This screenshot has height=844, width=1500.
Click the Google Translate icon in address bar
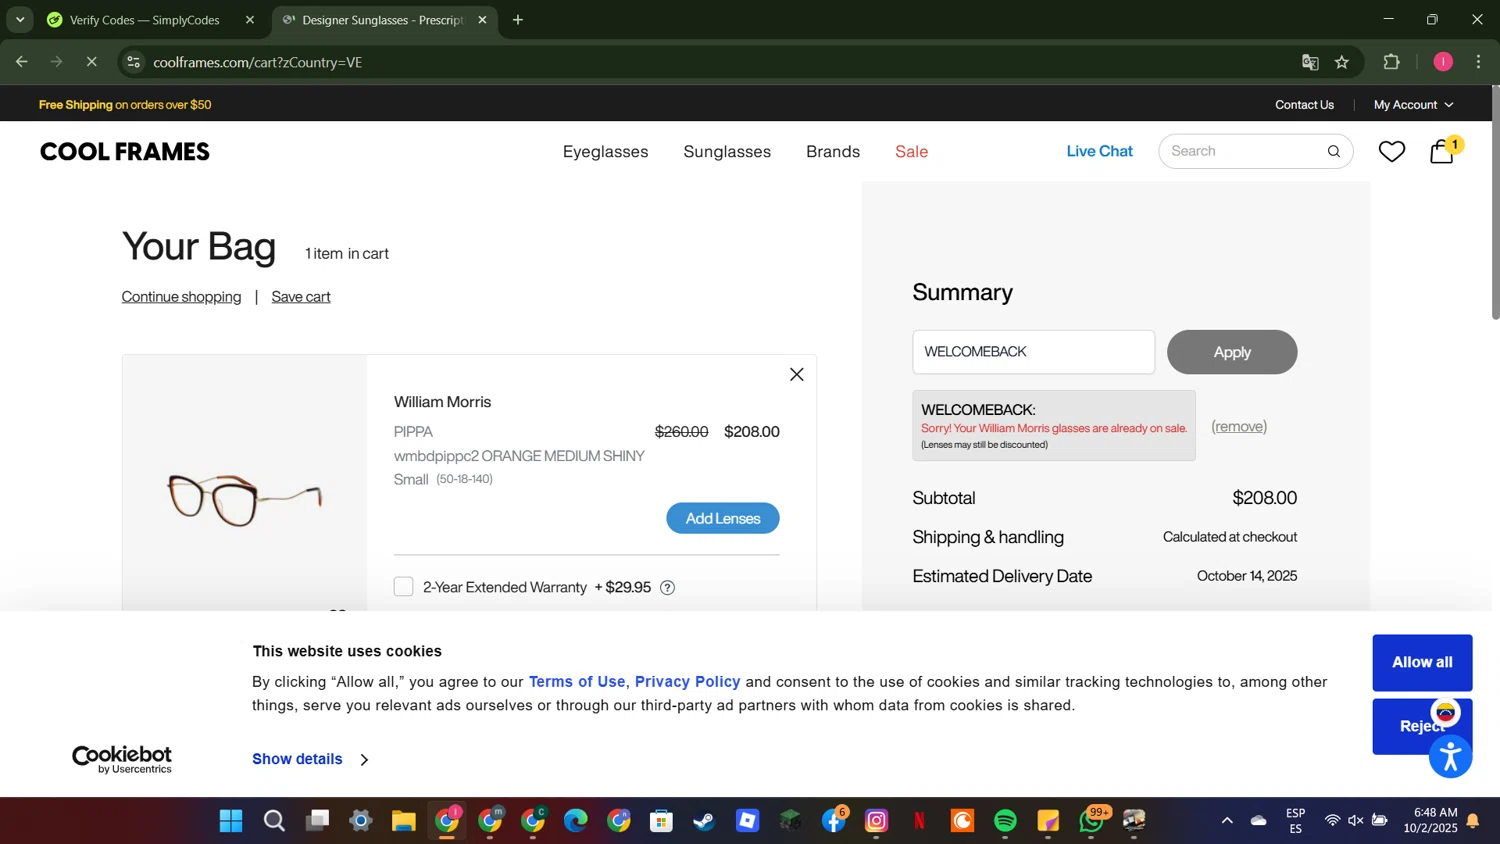[x=1310, y=62]
